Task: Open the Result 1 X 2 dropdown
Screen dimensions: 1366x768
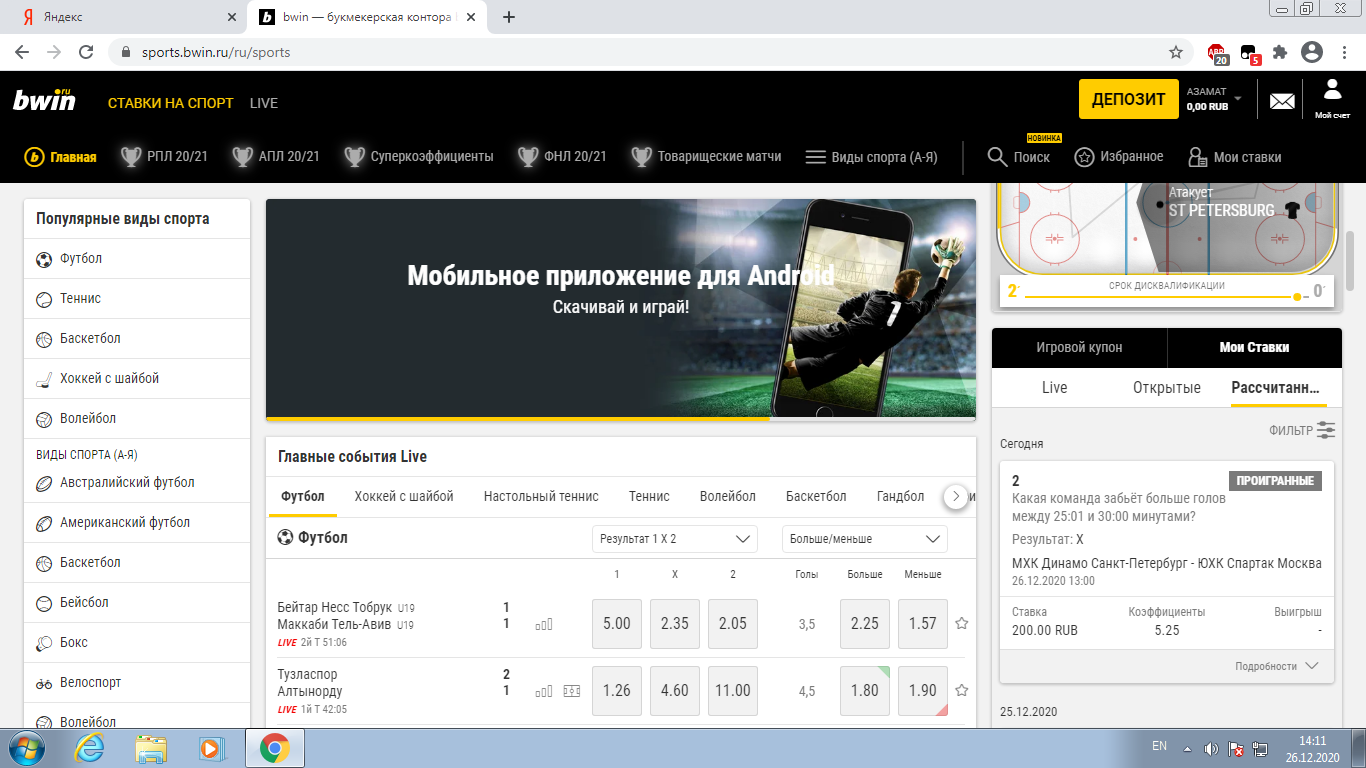Action: coord(675,539)
